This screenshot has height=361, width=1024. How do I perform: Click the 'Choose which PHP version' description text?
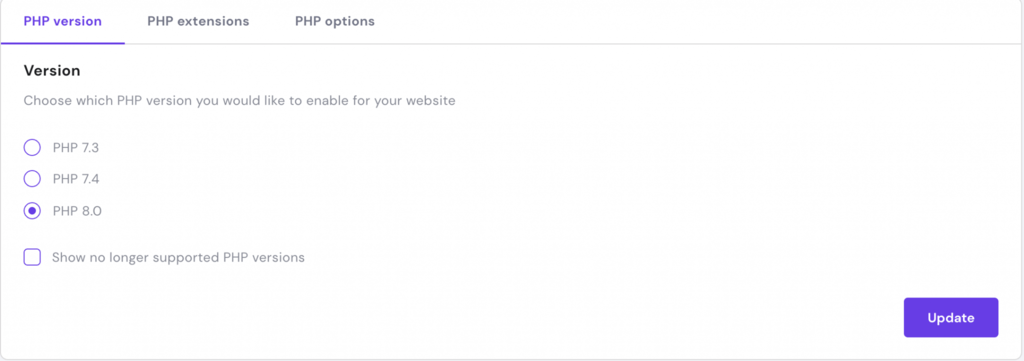point(239,101)
